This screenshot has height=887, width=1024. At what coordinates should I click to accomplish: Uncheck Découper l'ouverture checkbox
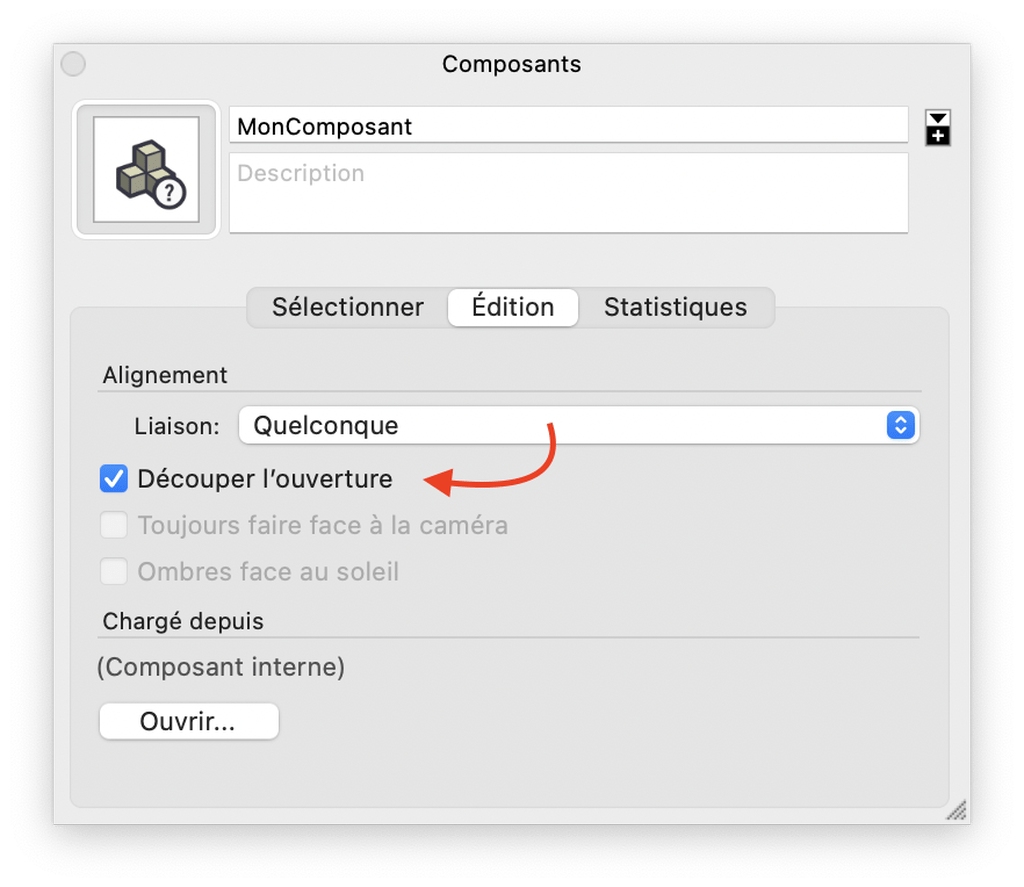(114, 478)
